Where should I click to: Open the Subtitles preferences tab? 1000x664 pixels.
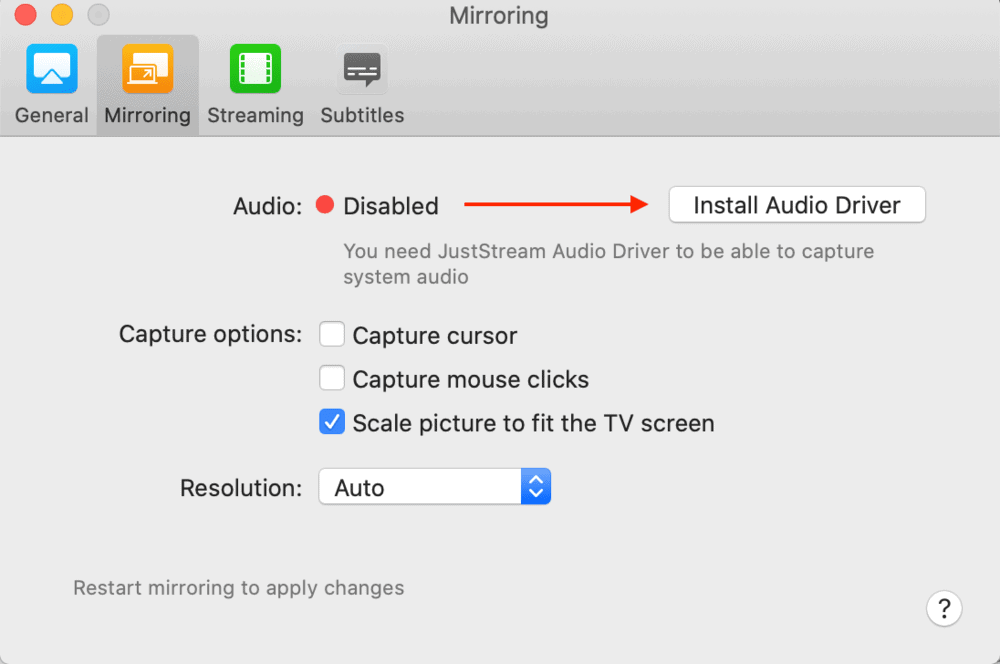click(x=362, y=85)
